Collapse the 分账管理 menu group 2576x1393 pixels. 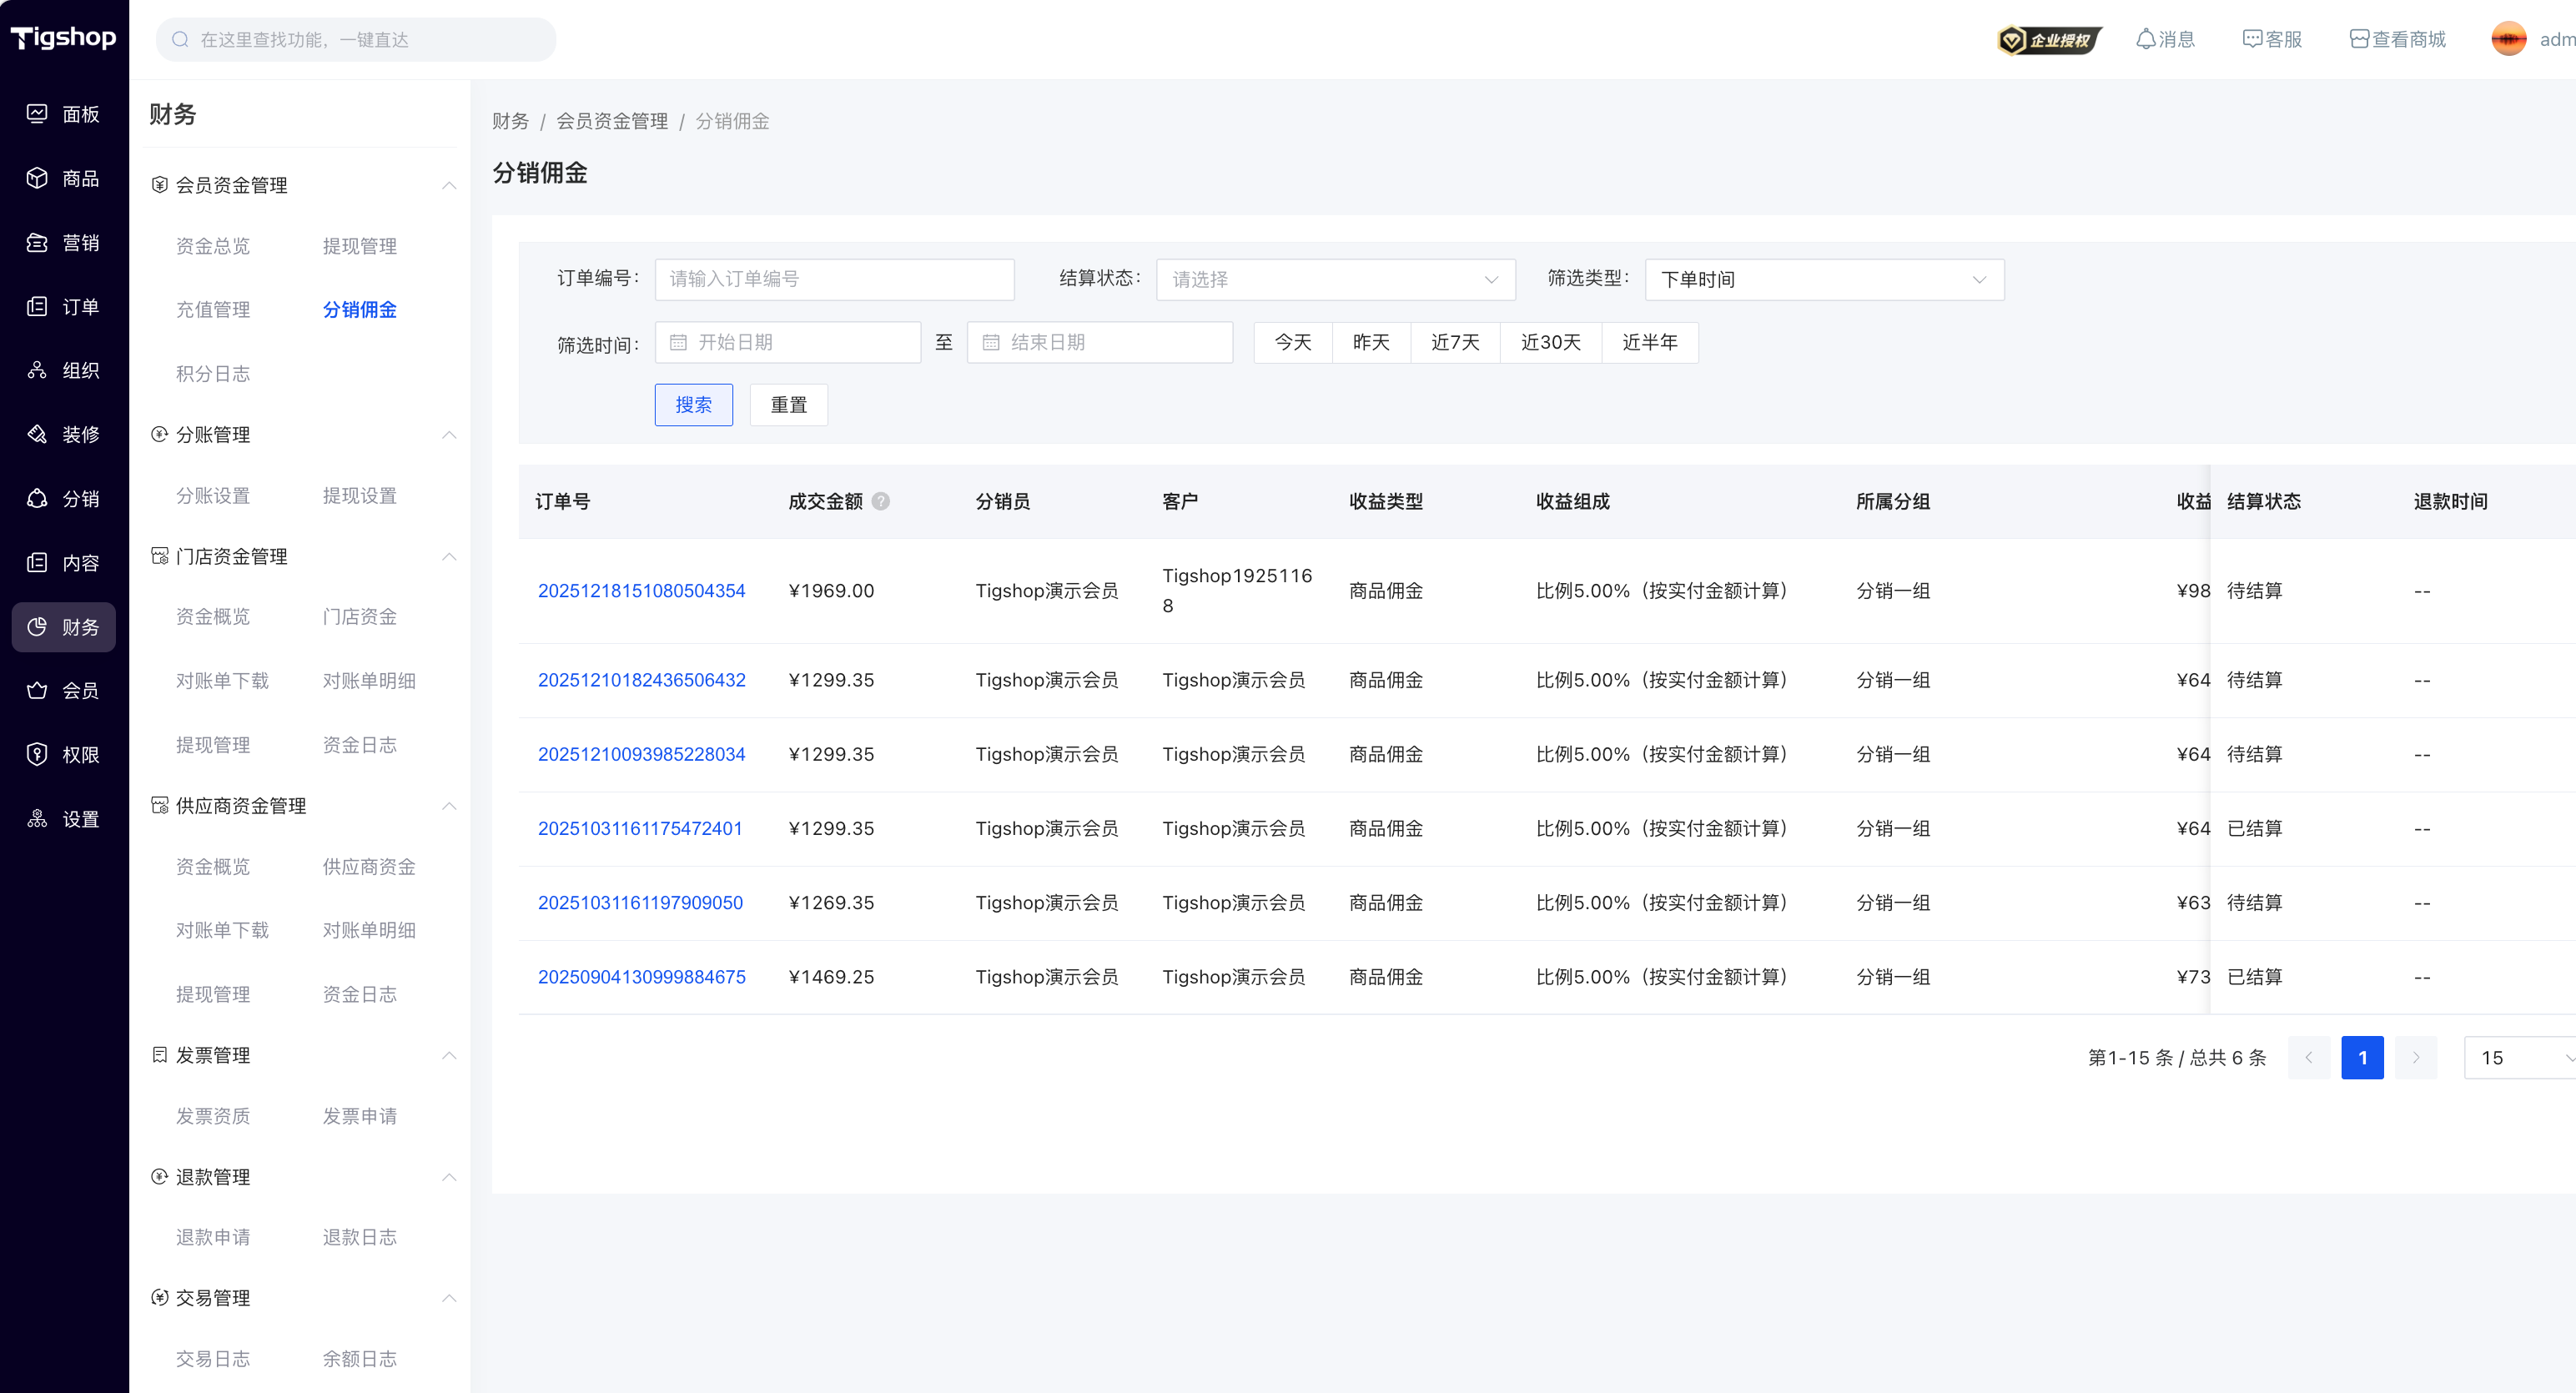449,434
